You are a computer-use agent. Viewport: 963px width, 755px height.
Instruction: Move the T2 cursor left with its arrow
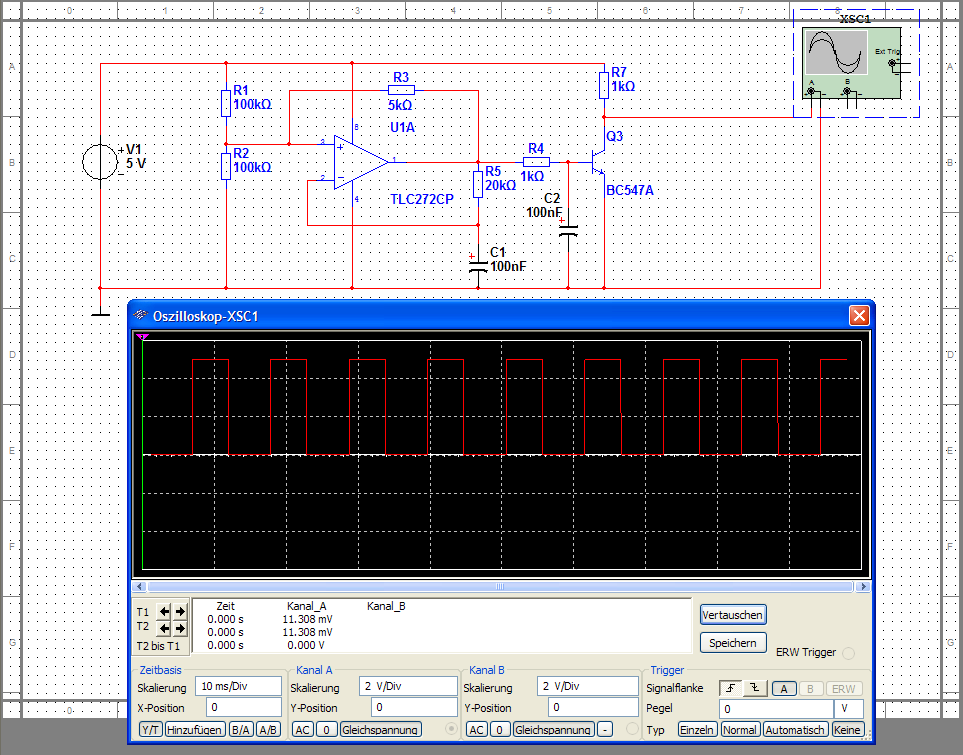[165, 628]
